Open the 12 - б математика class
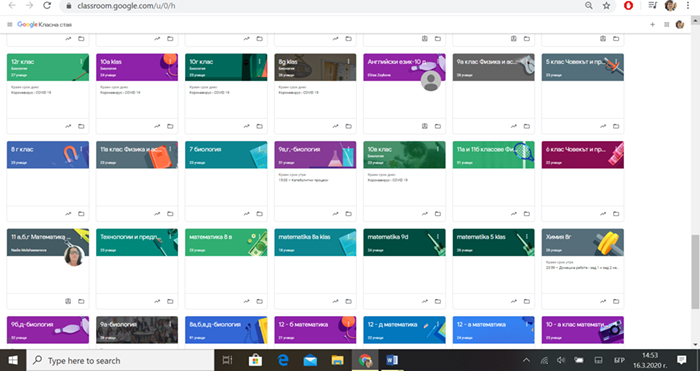Image resolution: width=700 pixels, height=371 pixels. tap(303, 324)
